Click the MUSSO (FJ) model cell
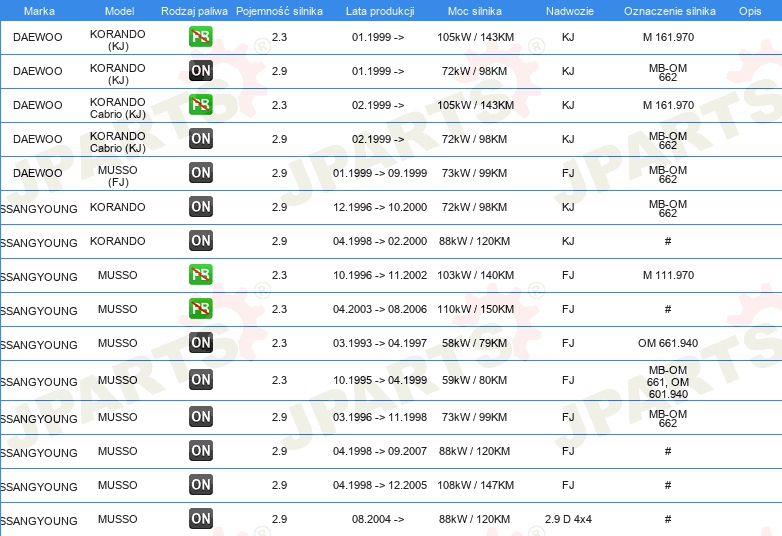The image size is (782, 536). tap(118, 176)
